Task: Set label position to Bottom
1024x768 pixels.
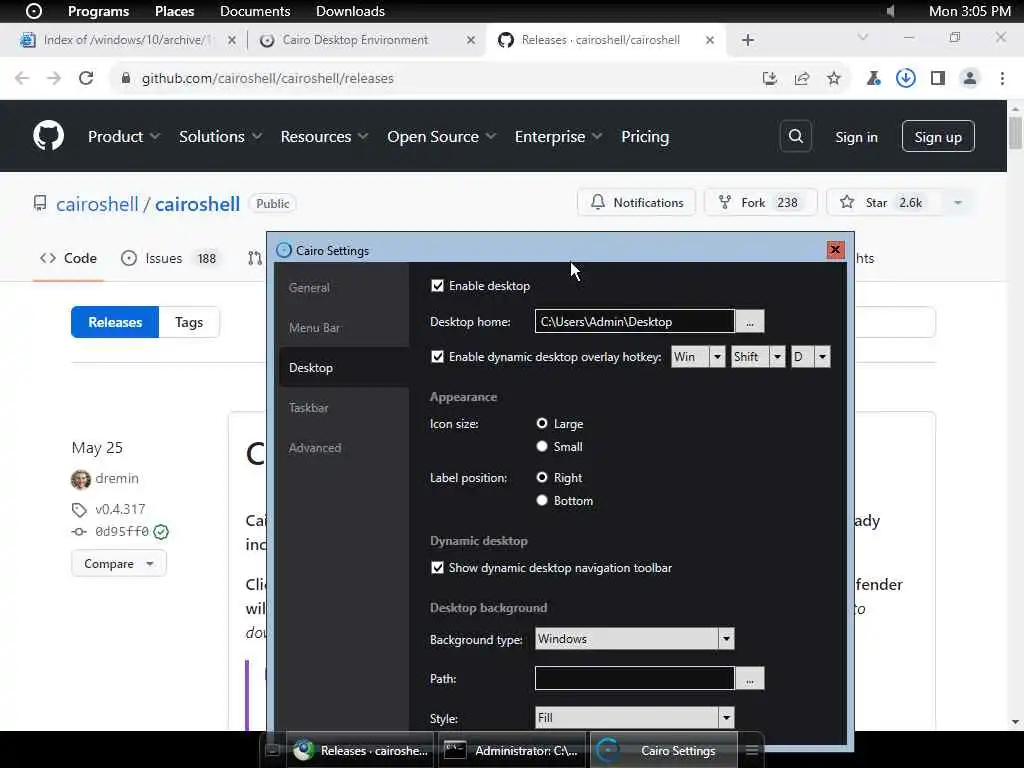Action: tap(541, 500)
